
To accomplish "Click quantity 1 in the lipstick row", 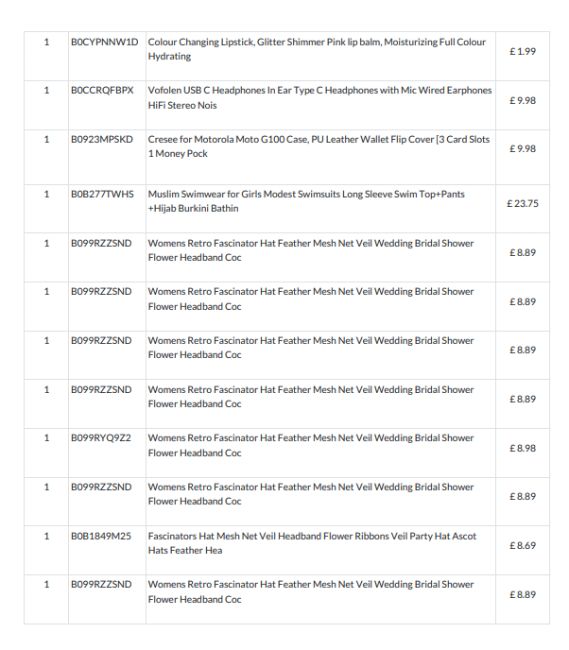I will click(46, 42).
